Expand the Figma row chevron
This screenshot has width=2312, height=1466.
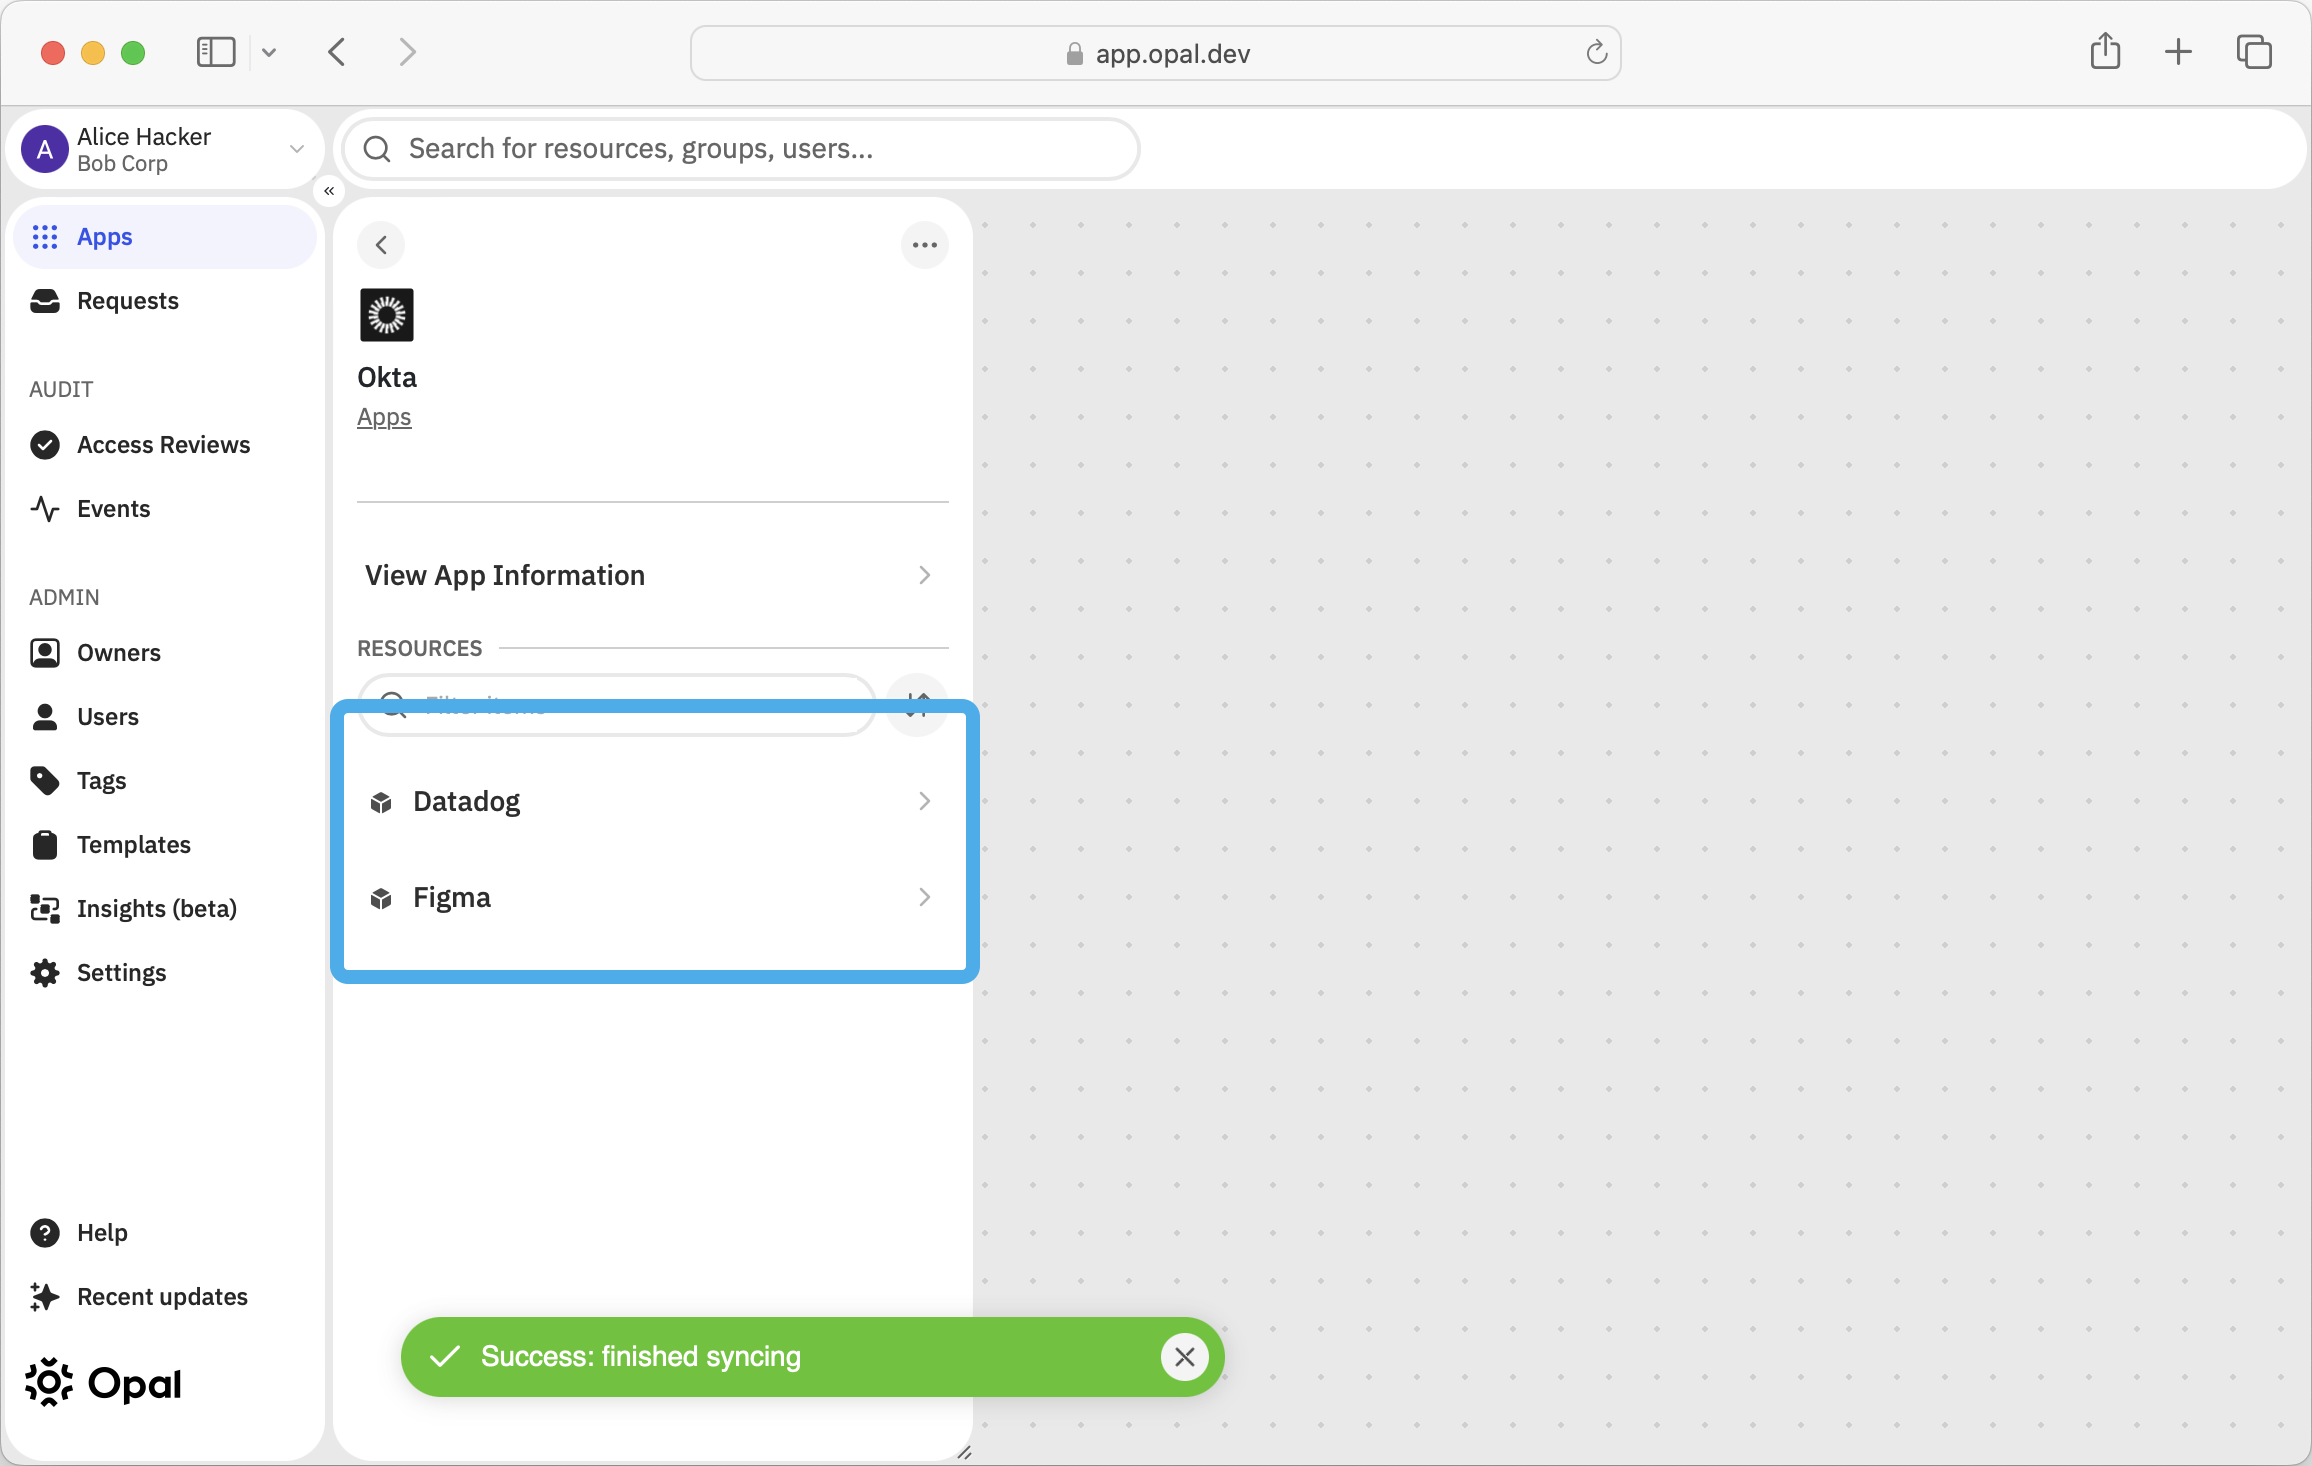click(925, 898)
